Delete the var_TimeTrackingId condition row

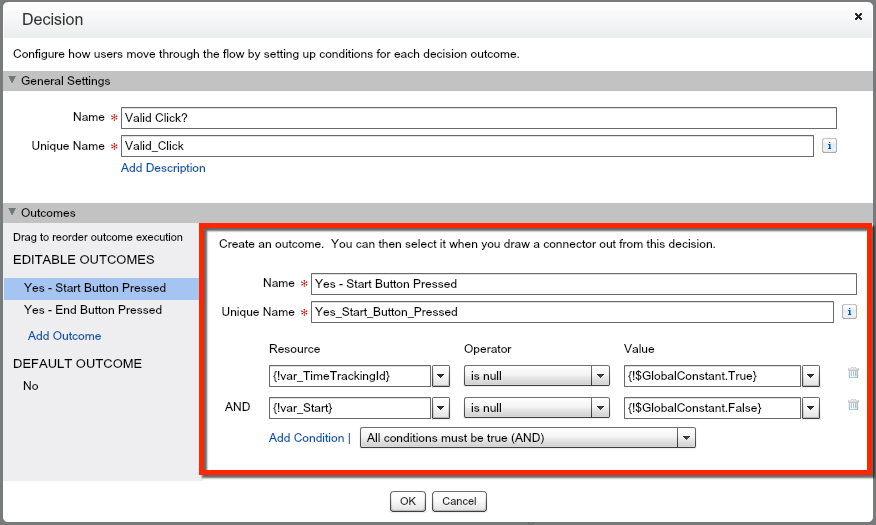click(x=853, y=374)
